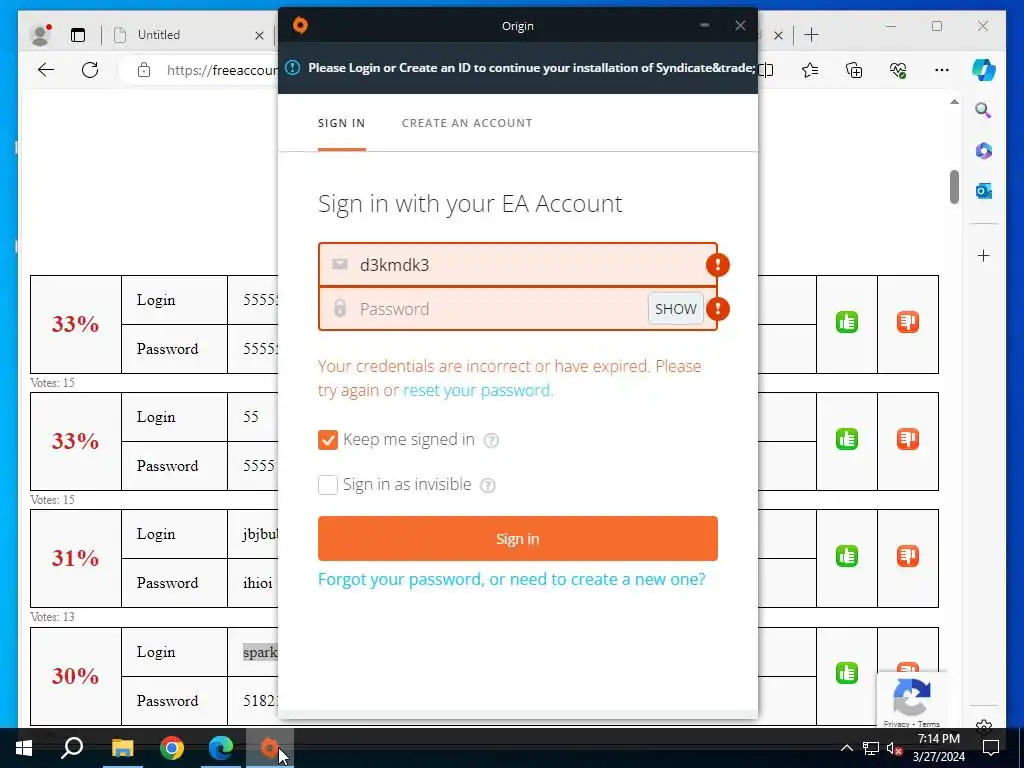
Task: Click the username field containing d3kmdk3
Action: (517, 265)
